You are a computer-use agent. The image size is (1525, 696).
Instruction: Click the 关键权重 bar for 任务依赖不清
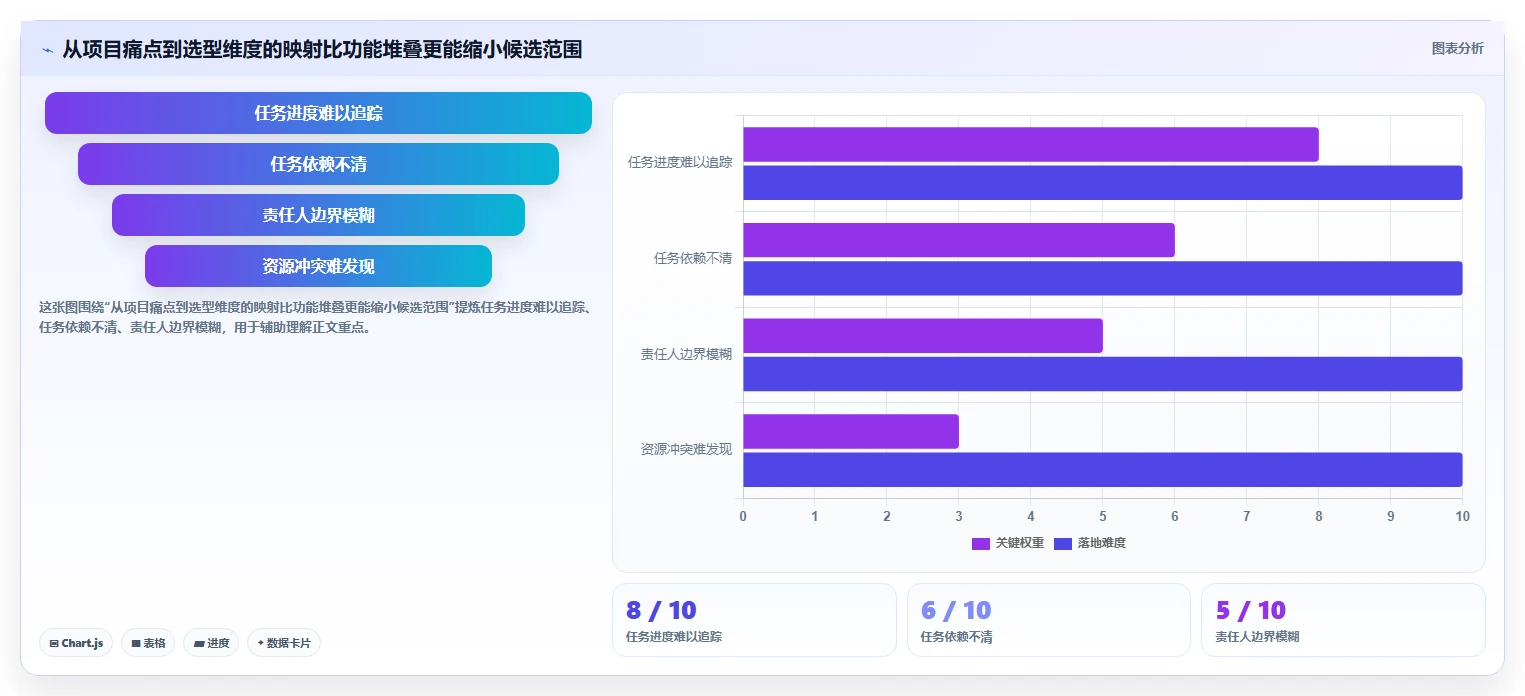pos(959,240)
